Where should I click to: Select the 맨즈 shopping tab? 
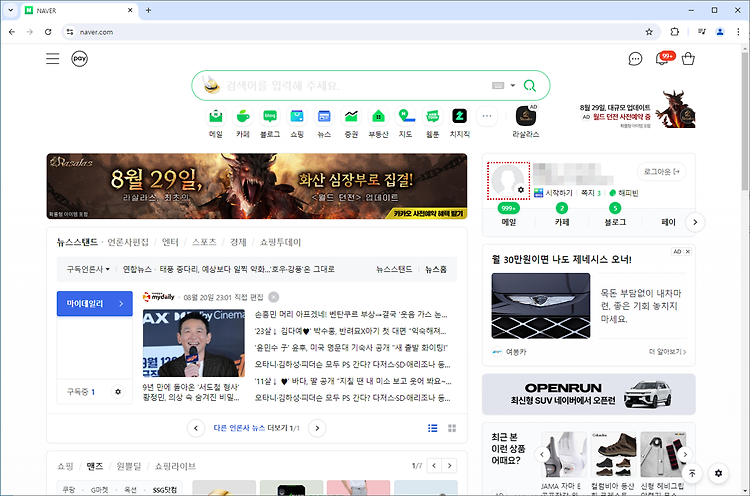tap(95, 466)
